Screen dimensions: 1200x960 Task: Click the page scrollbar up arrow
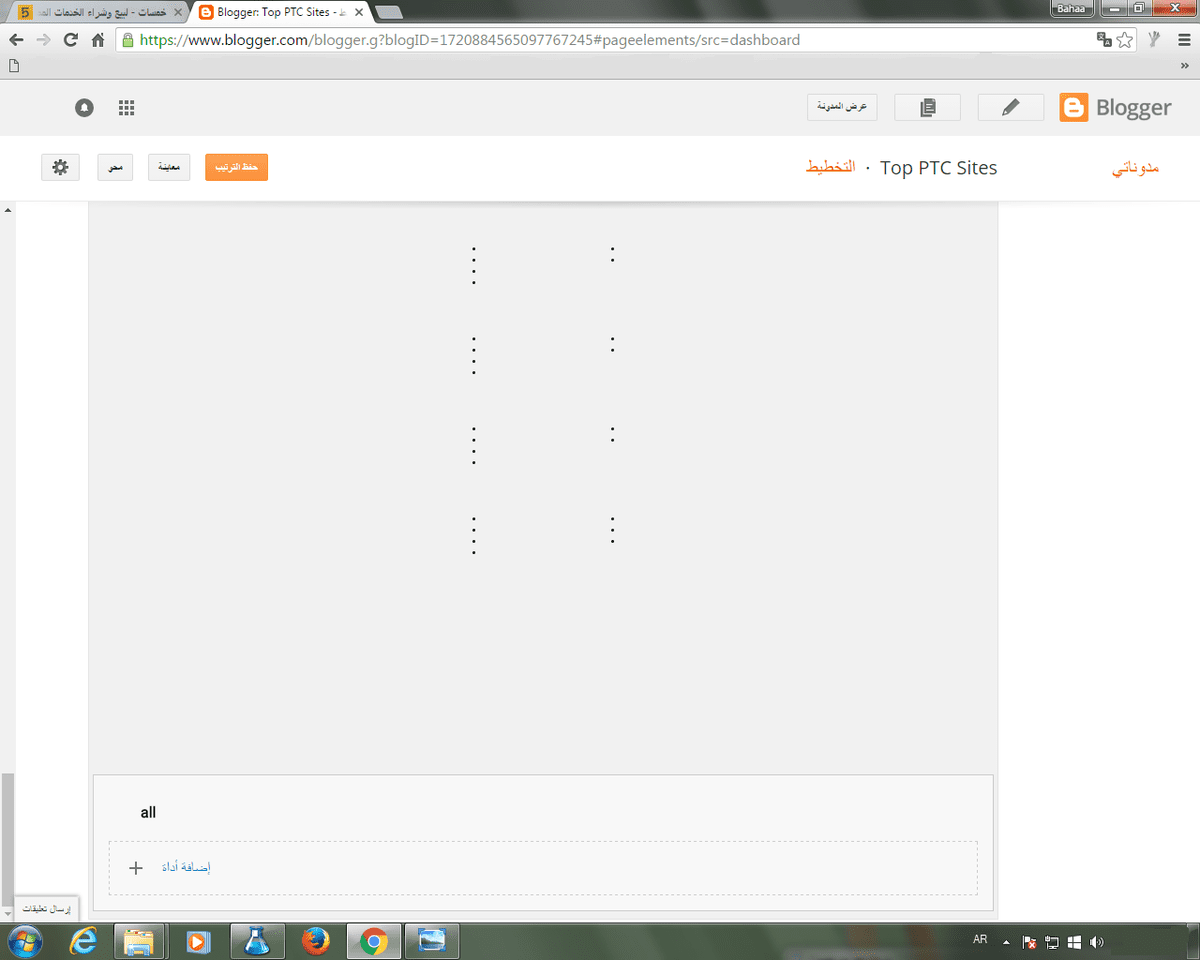pos(8,211)
